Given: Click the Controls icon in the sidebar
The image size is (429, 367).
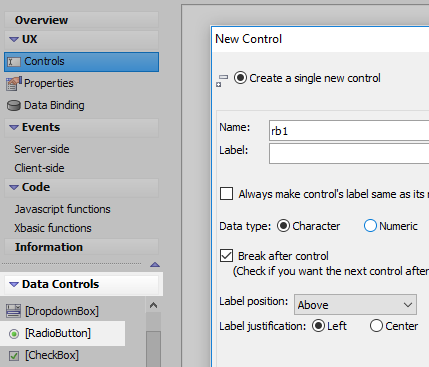Looking at the screenshot, I should pos(14,62).
